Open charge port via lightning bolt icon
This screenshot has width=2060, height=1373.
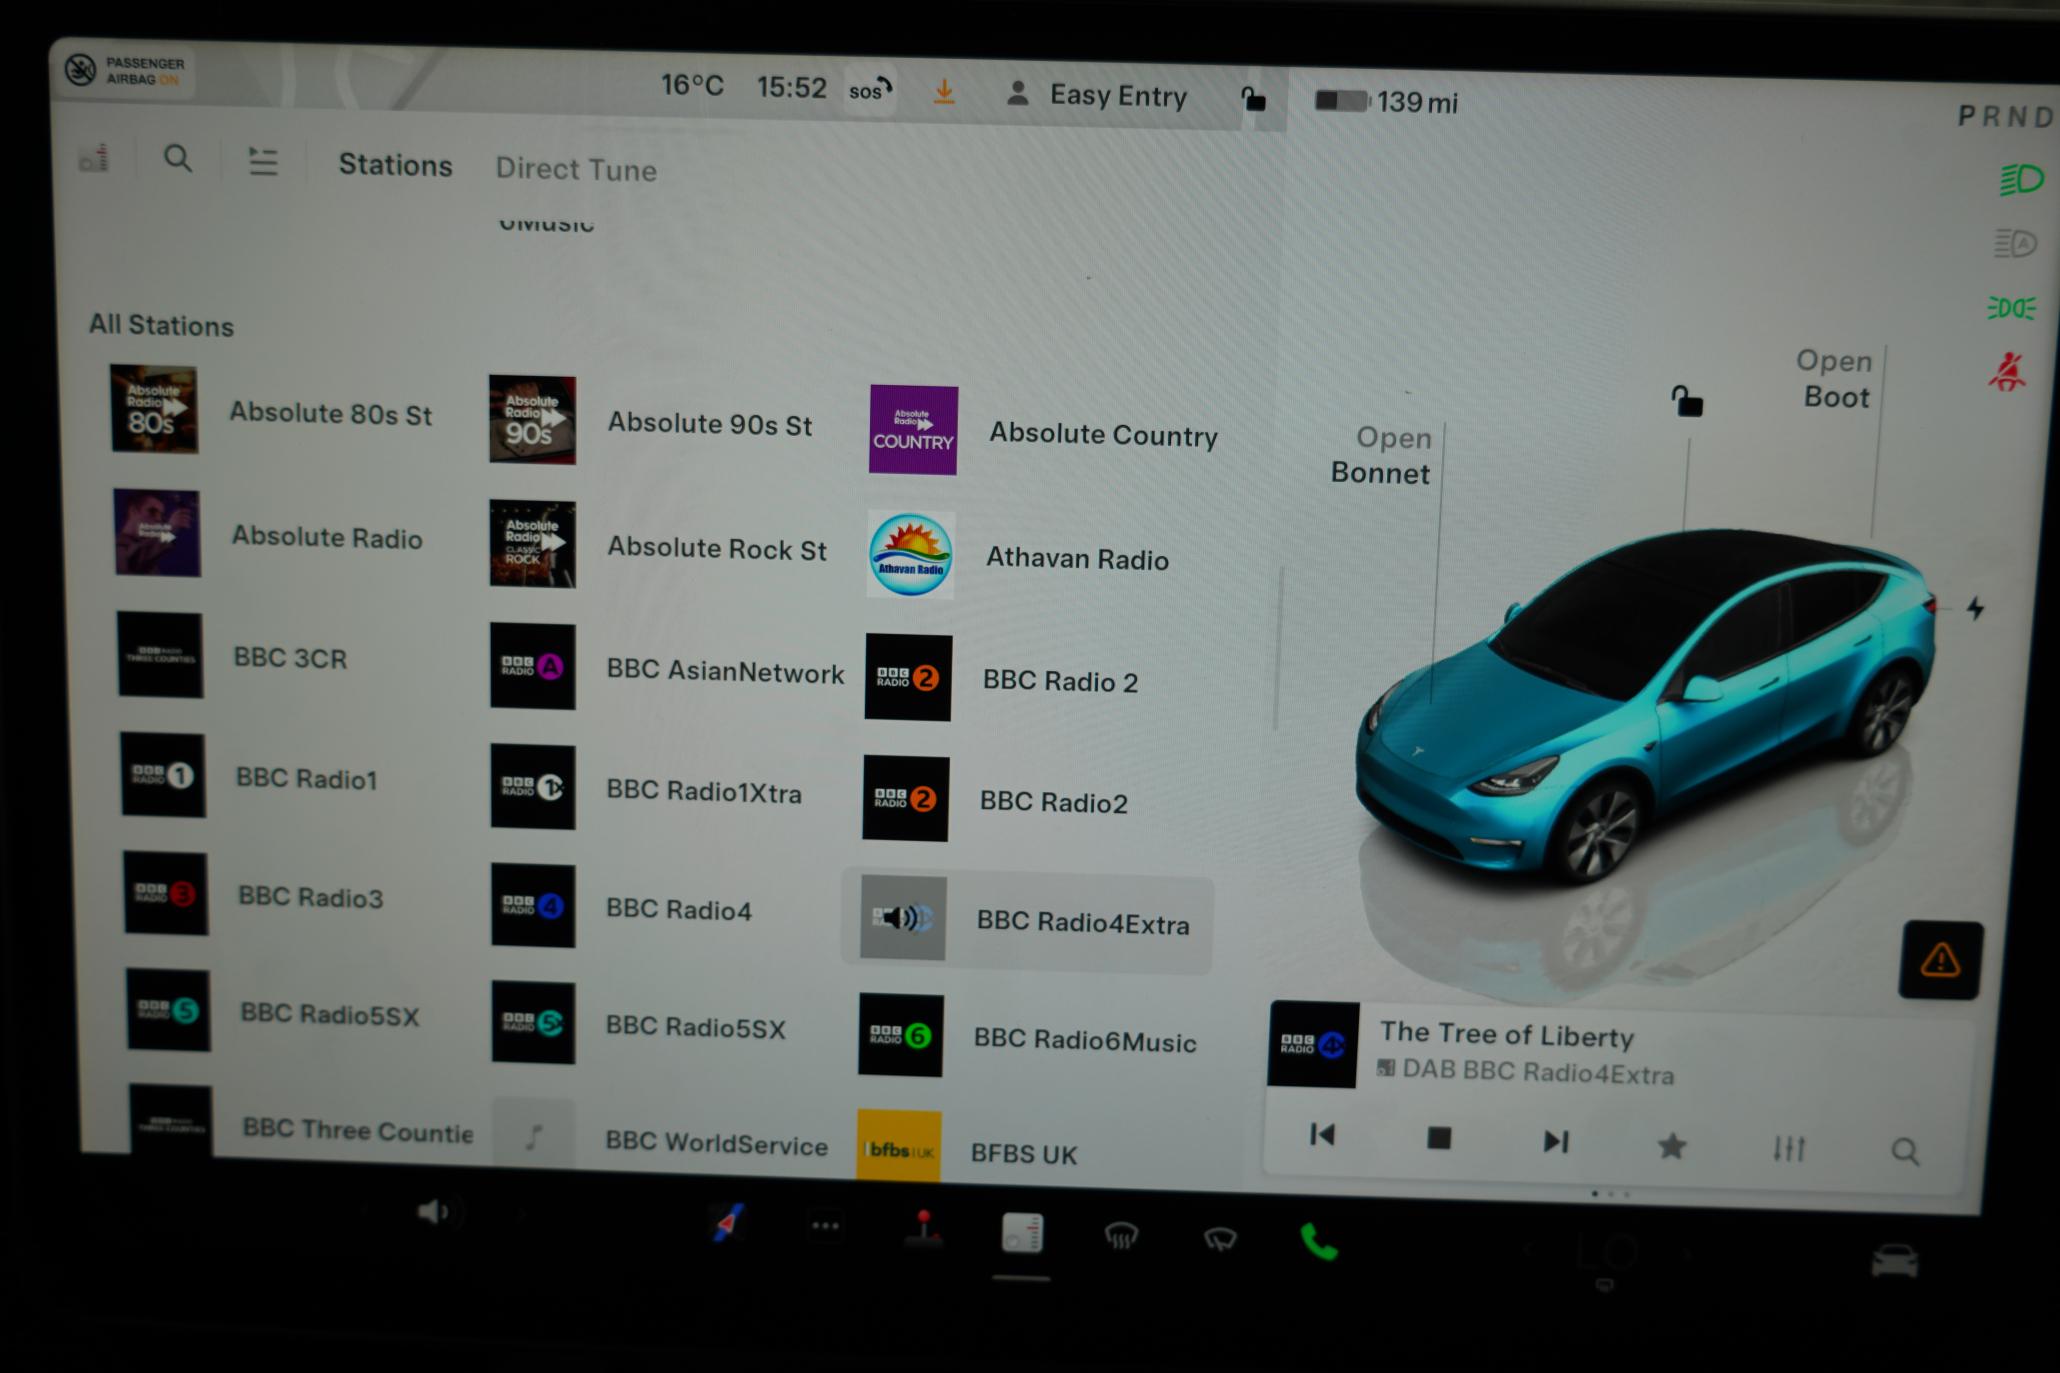click(1976, 608)
